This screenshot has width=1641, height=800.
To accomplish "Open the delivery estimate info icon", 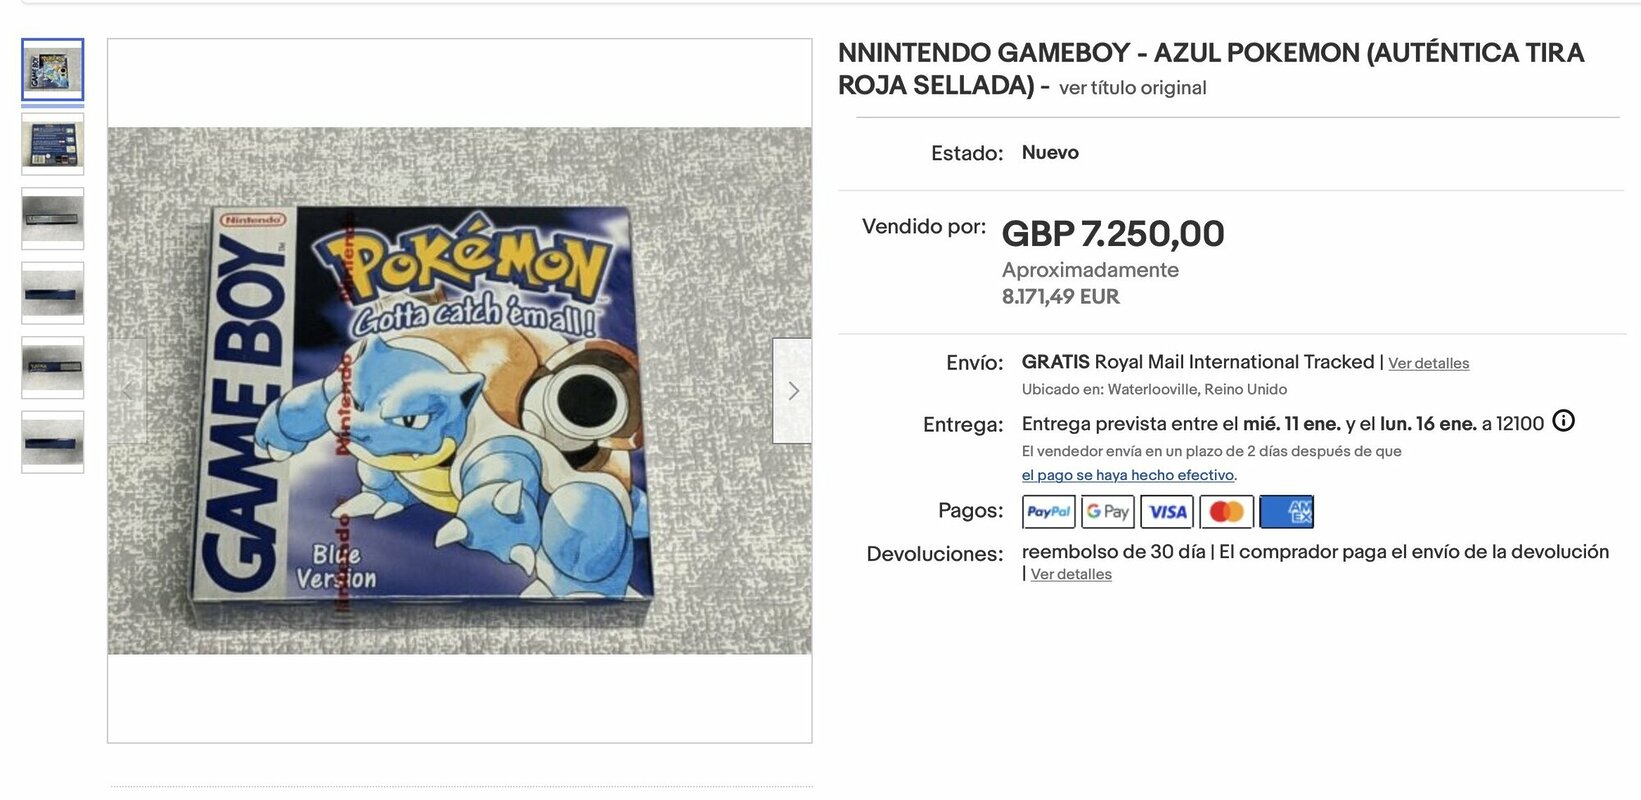I will pos(1563,423).
